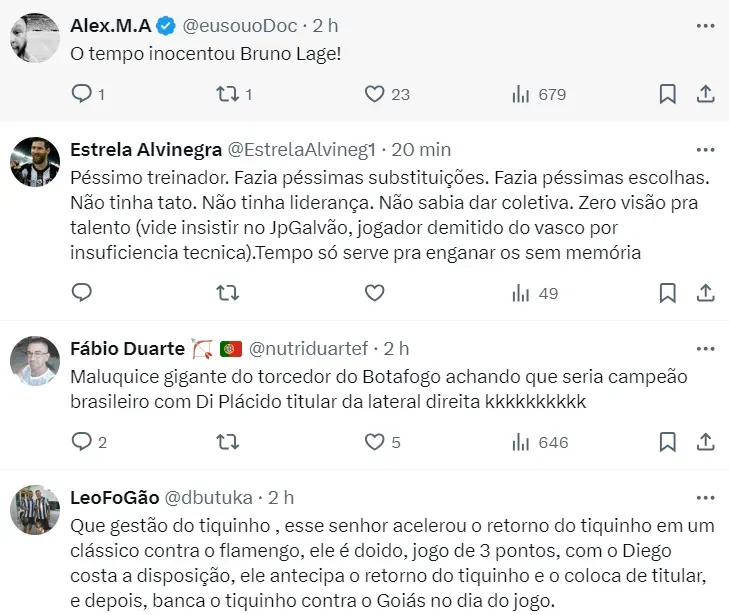Viewport: 729px width, 615px height.
Task: Retweet Estrela Alvinegra's post
Action: 227,293
